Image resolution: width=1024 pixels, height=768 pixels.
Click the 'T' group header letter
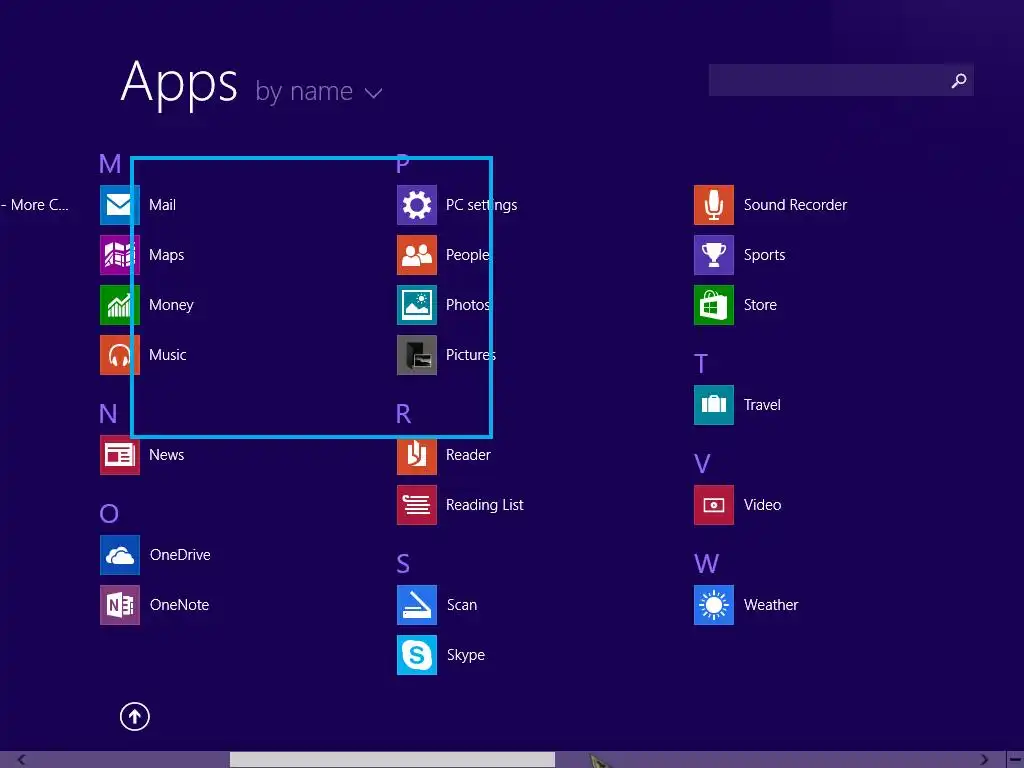pyautogui.click(x=701, y=364)
